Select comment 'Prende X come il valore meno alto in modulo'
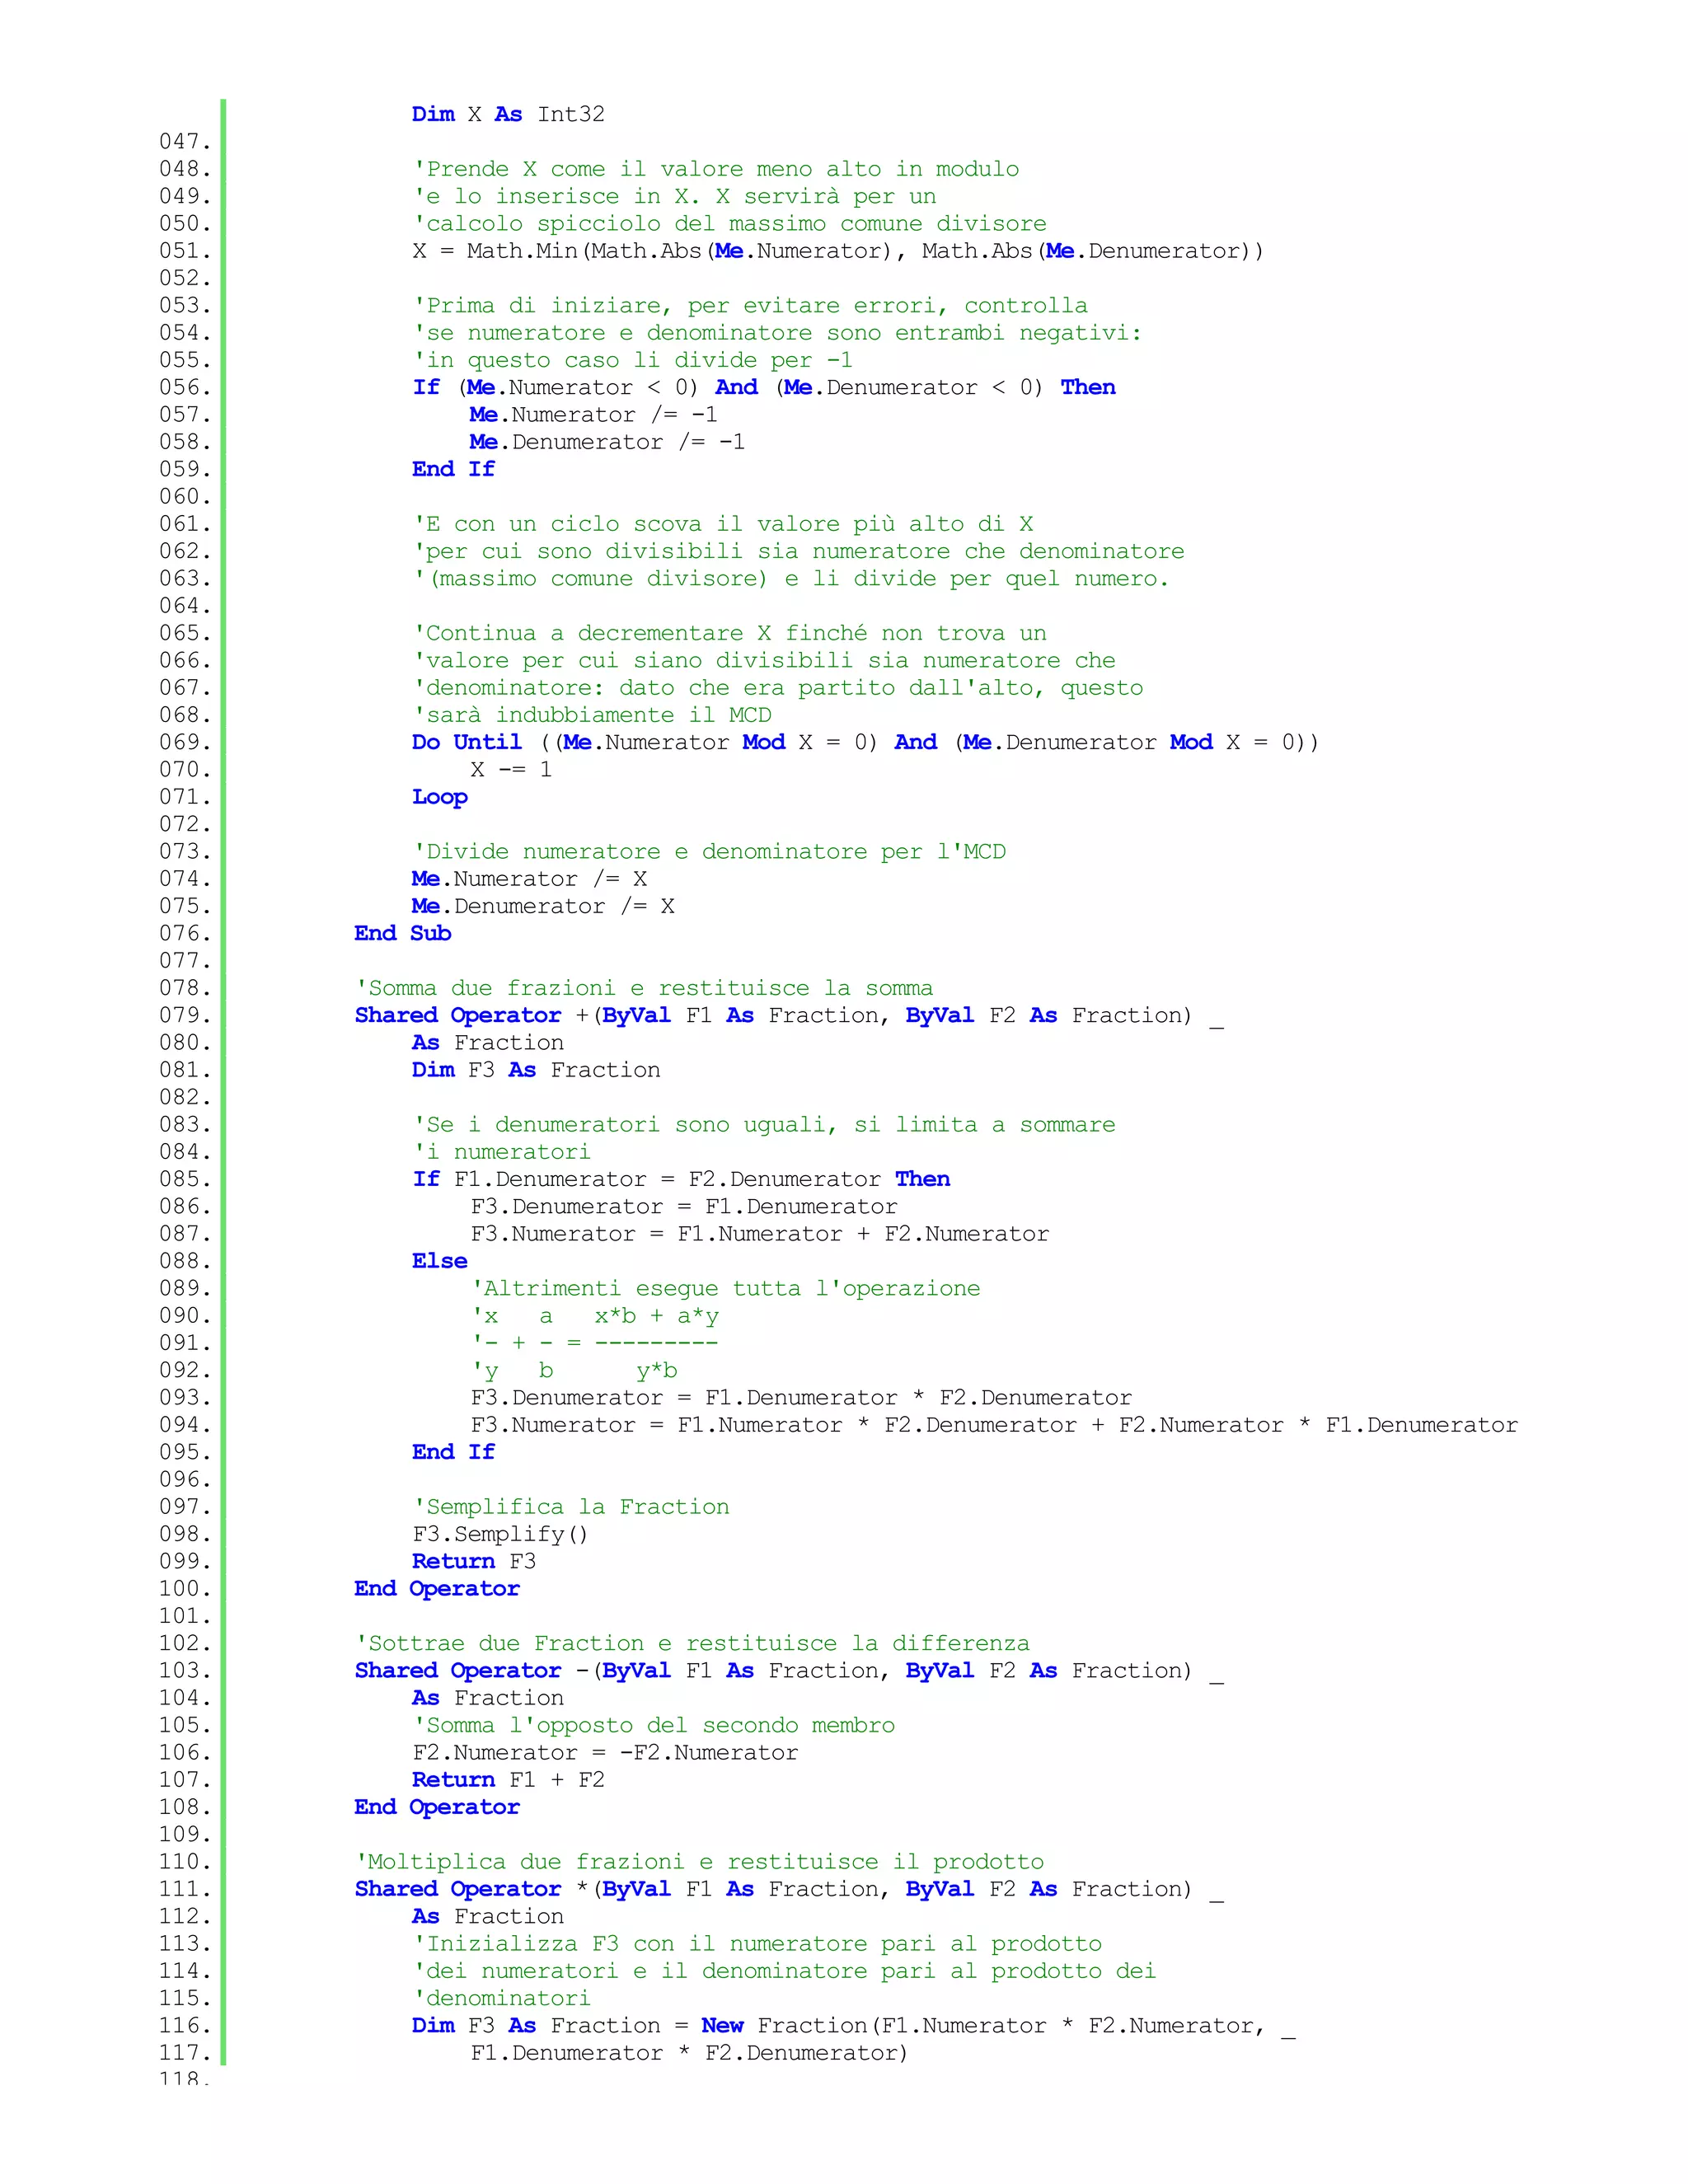Viewport: 1688px width, 2184px height. pos(716,169)
